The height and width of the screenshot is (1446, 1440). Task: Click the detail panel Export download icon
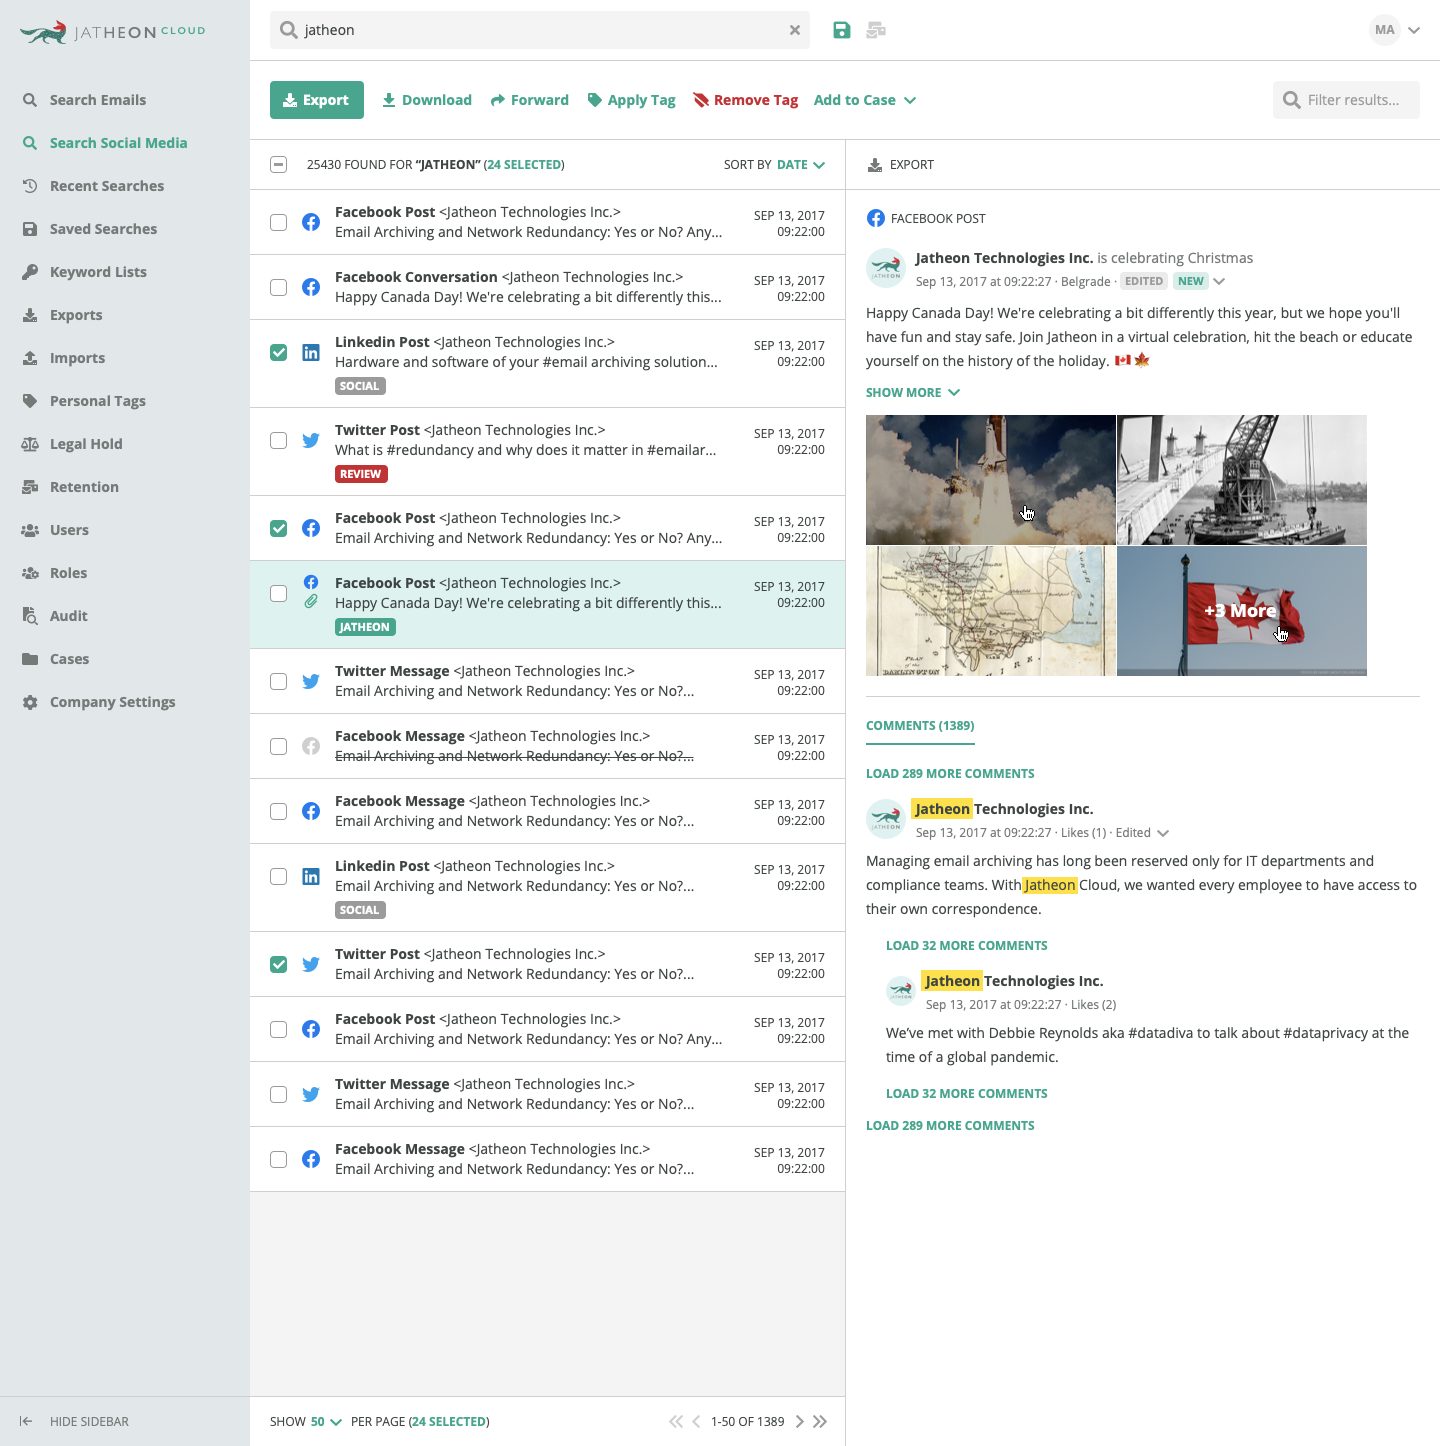tap(875, 165)
